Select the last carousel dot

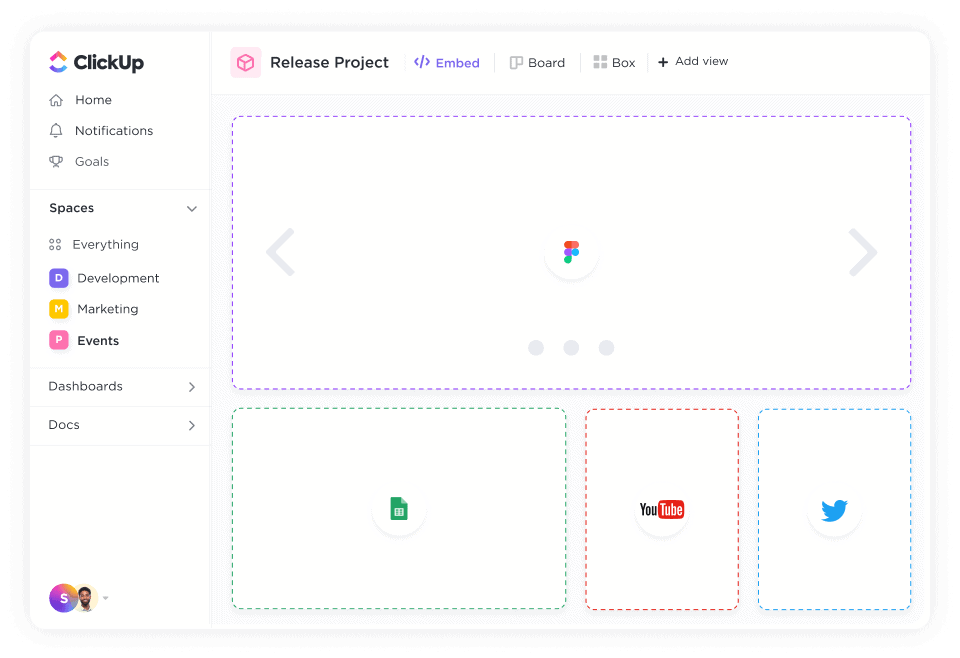click(606, 348)
